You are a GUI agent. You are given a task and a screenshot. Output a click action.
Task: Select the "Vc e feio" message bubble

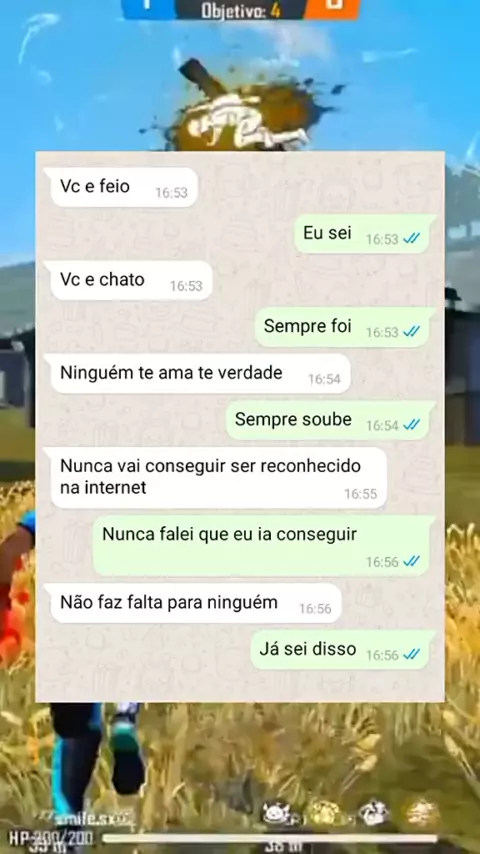121,187
